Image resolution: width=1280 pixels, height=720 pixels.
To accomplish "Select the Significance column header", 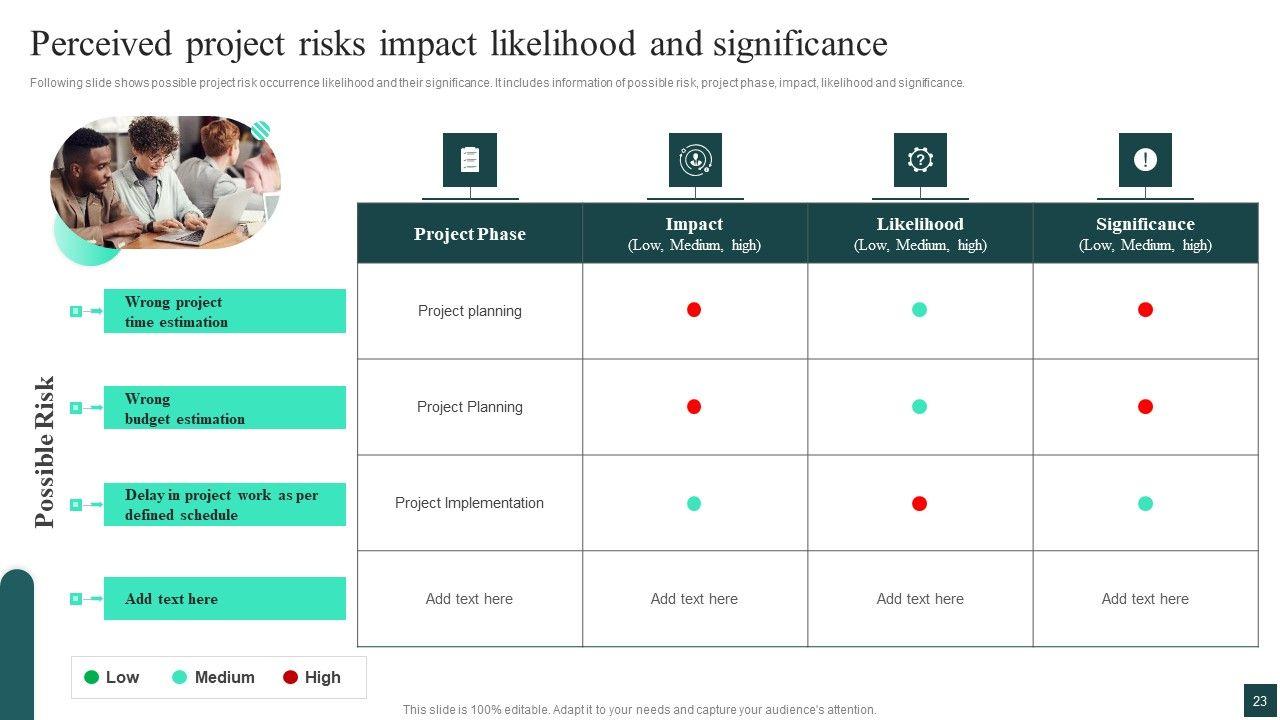I will tap(1145, 234).
